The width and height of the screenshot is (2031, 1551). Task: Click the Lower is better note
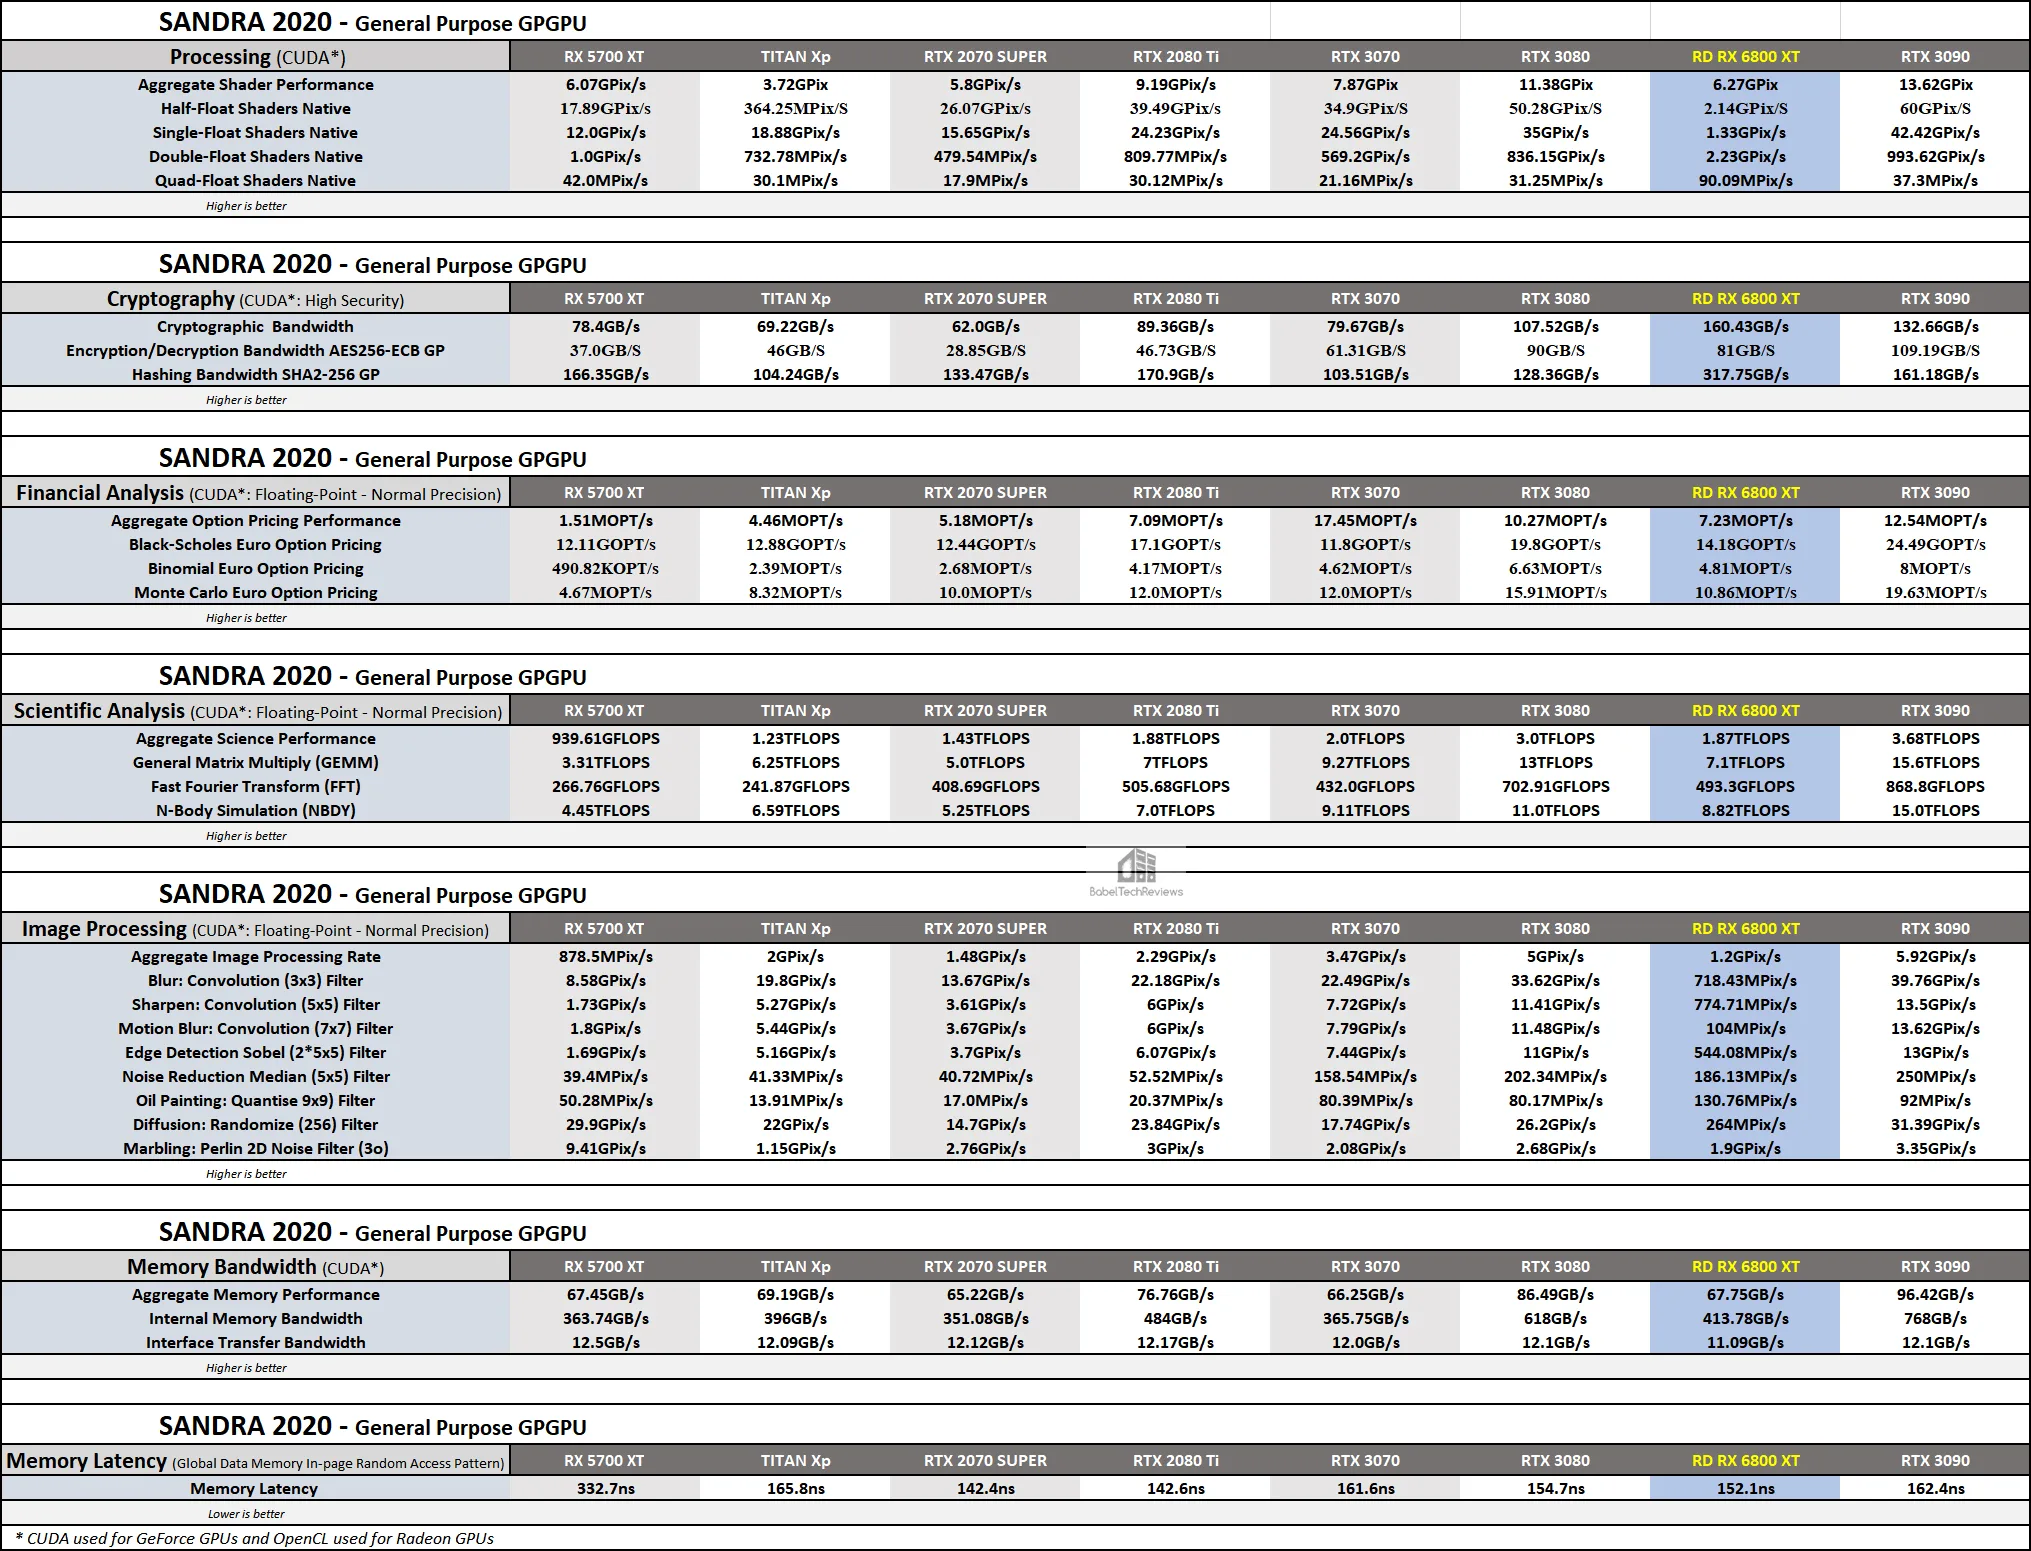coord(246,1514)
